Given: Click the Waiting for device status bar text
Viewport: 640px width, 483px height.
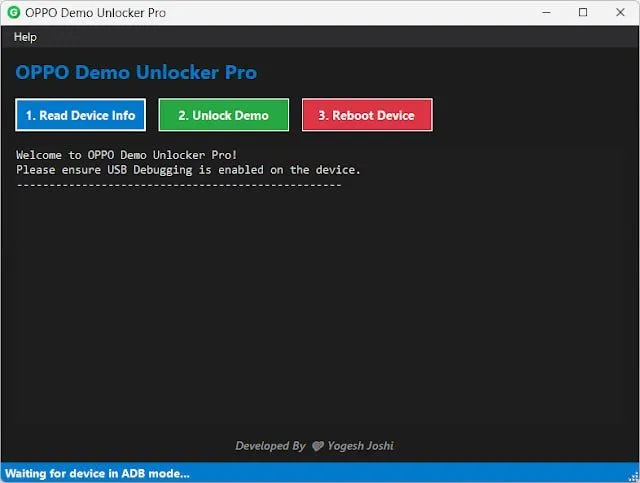Looking at the screenshot, I should (x=97, y=473).
